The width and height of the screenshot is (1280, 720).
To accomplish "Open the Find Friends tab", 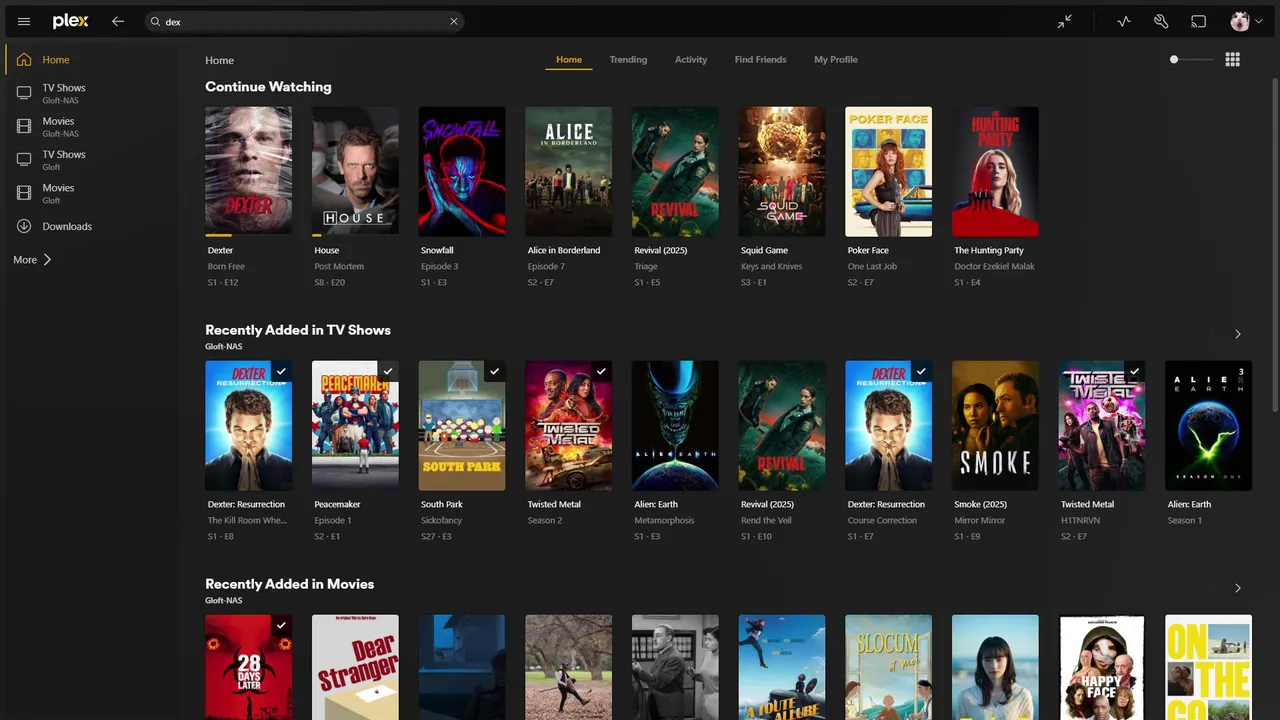I will (760, 60).
